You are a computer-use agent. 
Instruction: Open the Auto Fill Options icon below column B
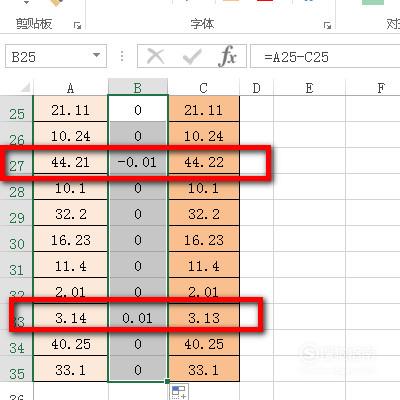pos(180,392)
